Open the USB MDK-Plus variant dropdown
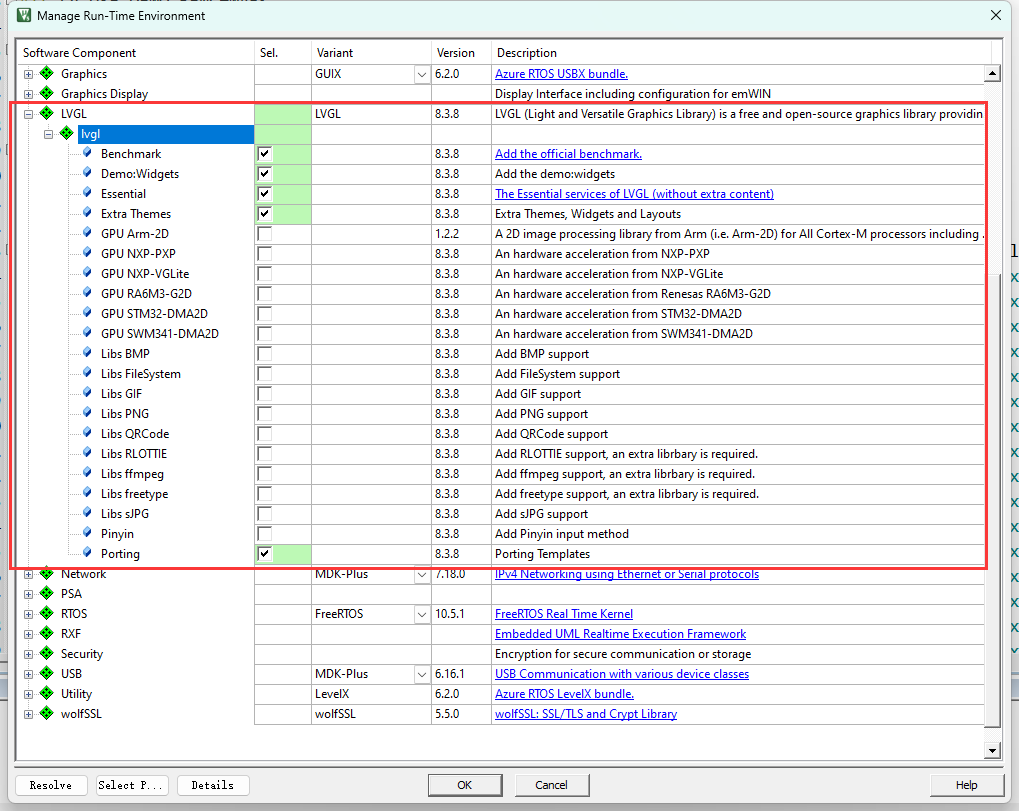The image size is (1019, 811). coord(422,674)
